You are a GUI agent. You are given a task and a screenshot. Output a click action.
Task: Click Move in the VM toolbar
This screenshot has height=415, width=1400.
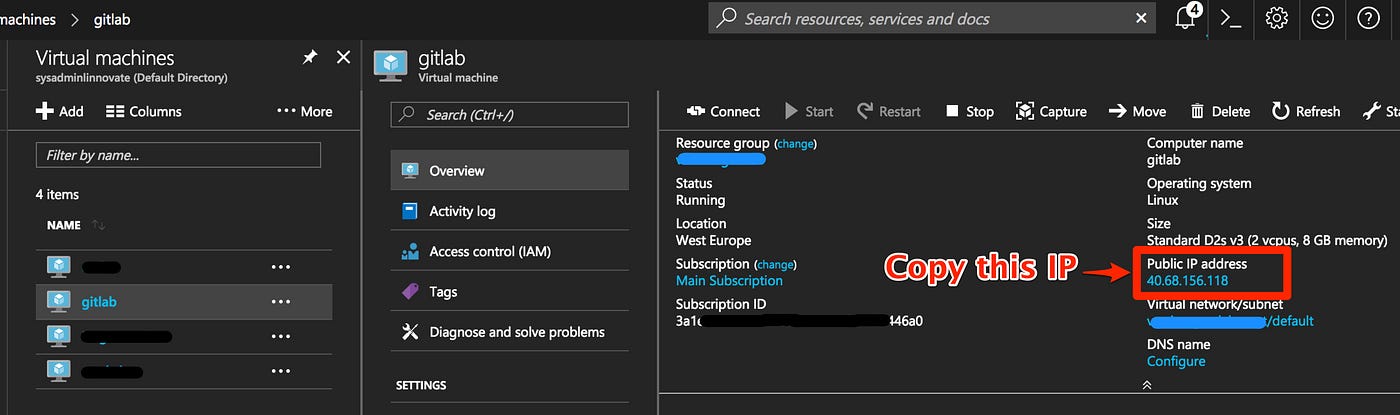click(x=1137, y=111)
